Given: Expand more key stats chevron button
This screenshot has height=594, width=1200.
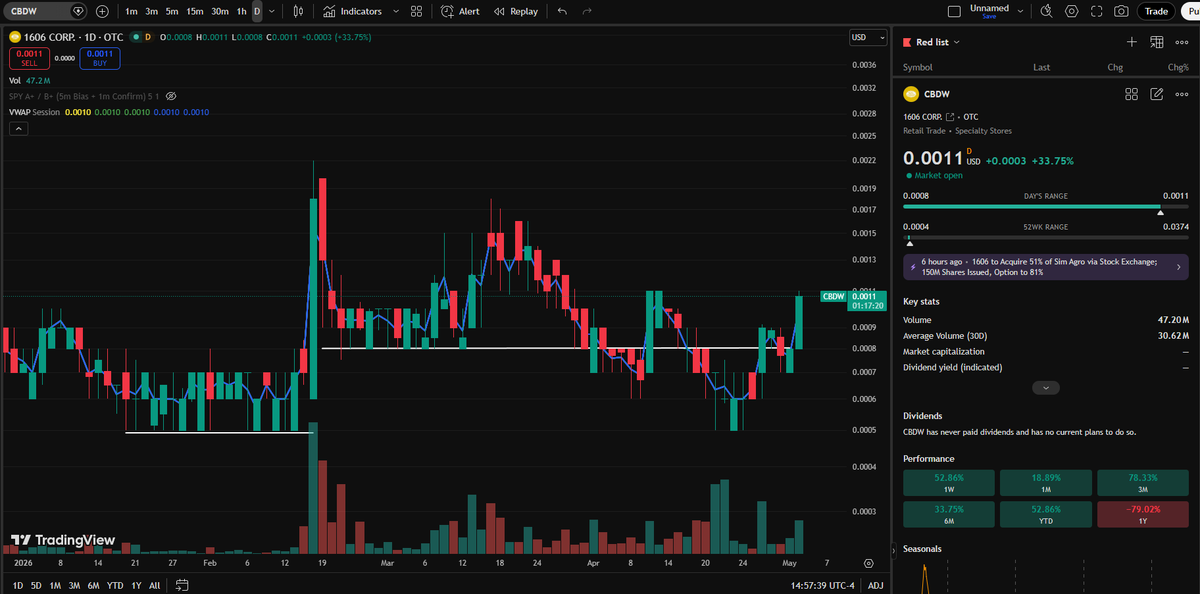Looking at the screenshot, I should point(1045,387).
